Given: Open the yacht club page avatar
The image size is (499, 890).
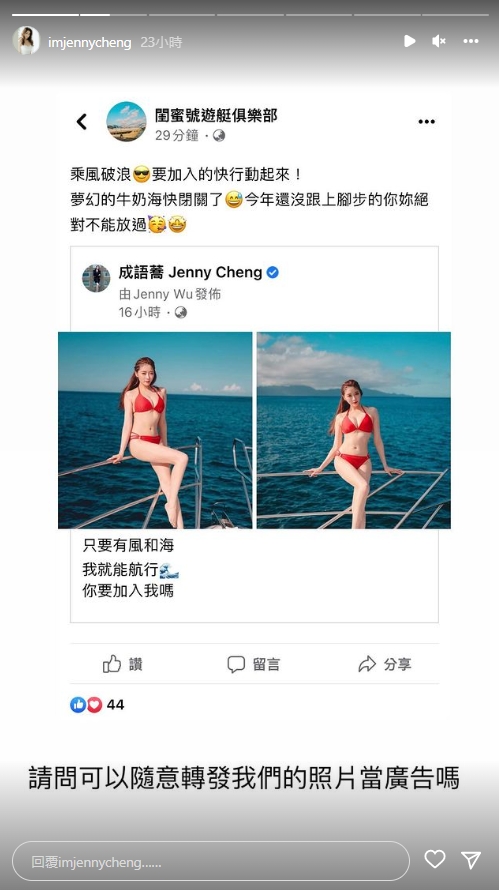Looking at the screenshot, I should coord(127,121).
